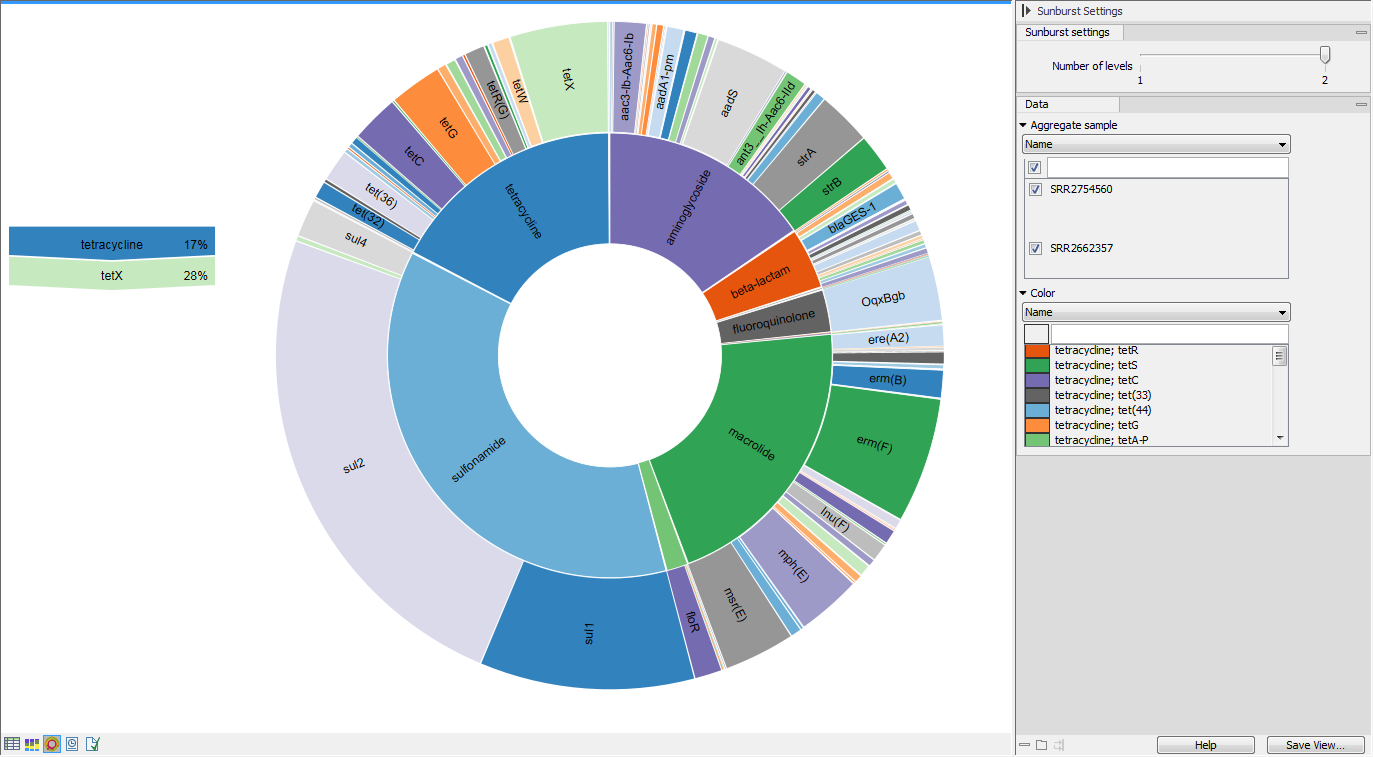Minimize the Data settings group
Viewport: 1373px width, 757px height.
point(1361,105)
